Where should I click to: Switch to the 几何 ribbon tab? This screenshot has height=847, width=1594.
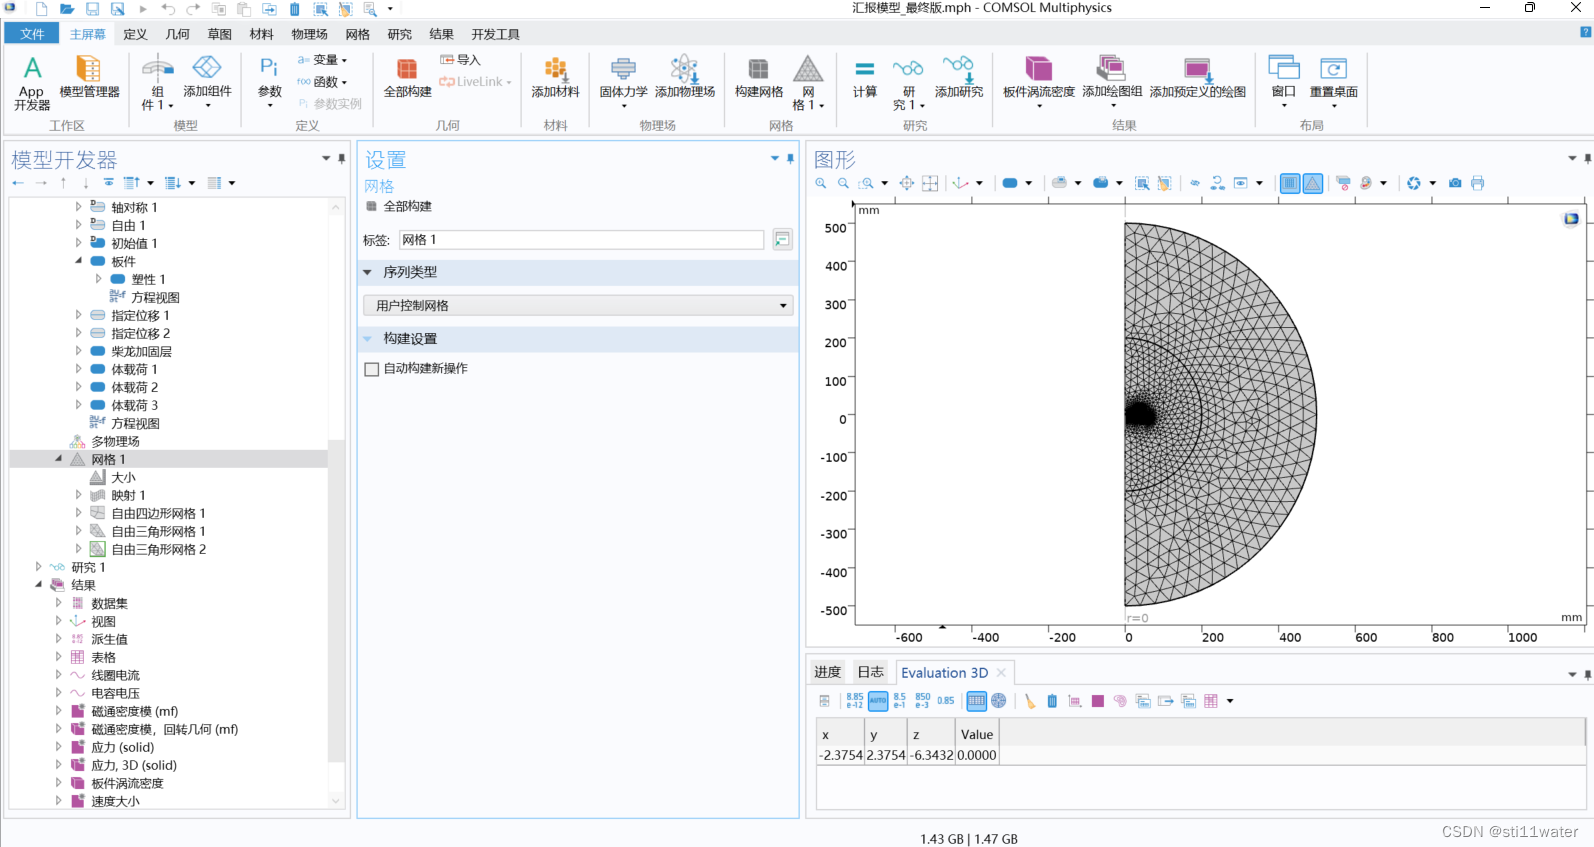pos(177,34)
